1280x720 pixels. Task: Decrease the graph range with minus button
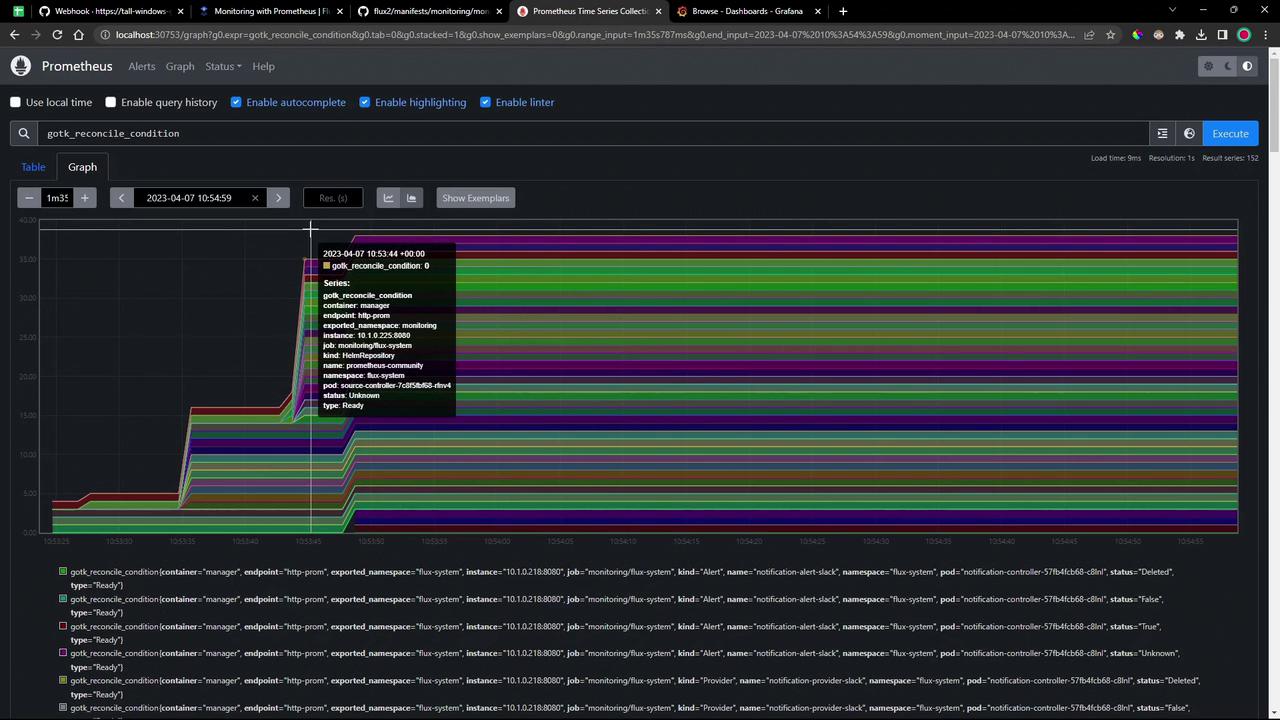[30, 198]
